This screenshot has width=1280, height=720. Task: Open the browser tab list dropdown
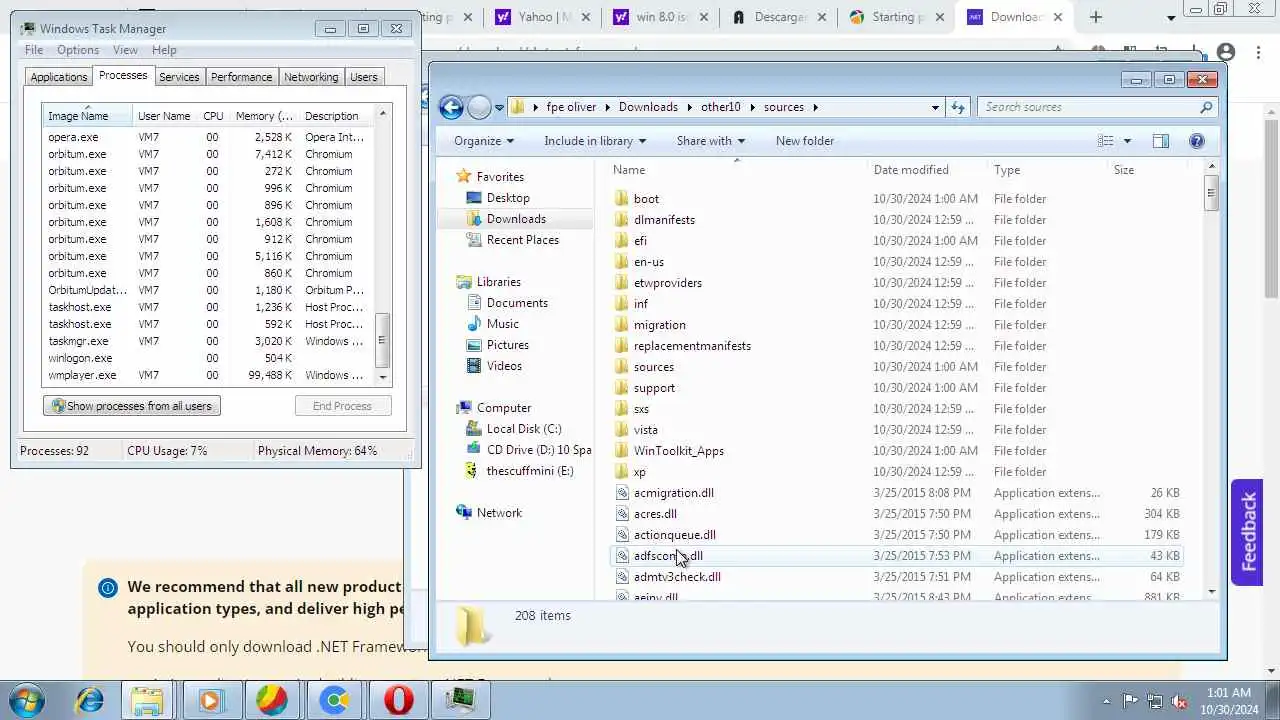pyautogui.click(x=1171, y=18)
